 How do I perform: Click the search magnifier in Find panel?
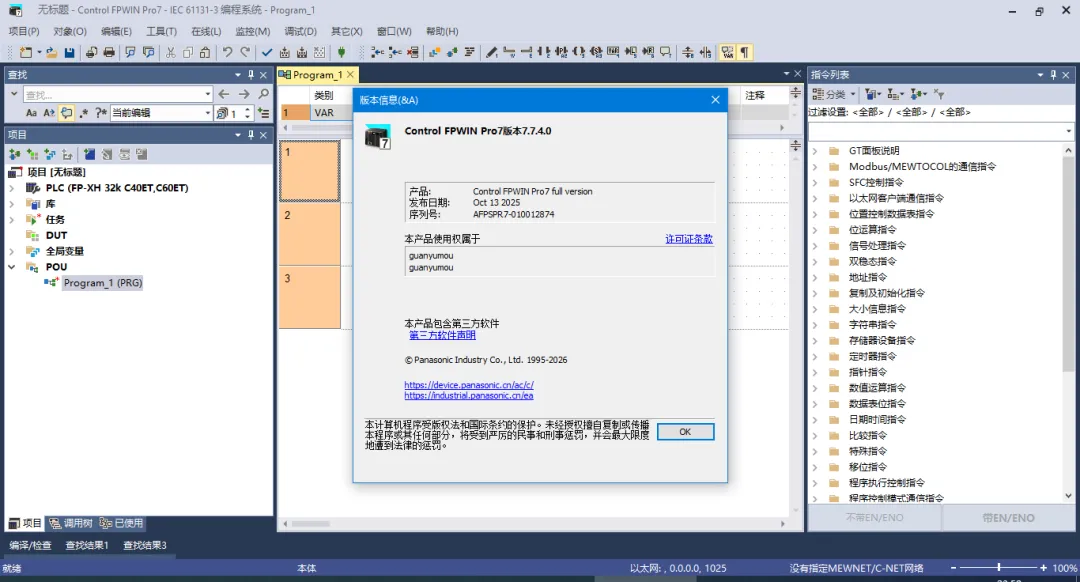point(263,94)
